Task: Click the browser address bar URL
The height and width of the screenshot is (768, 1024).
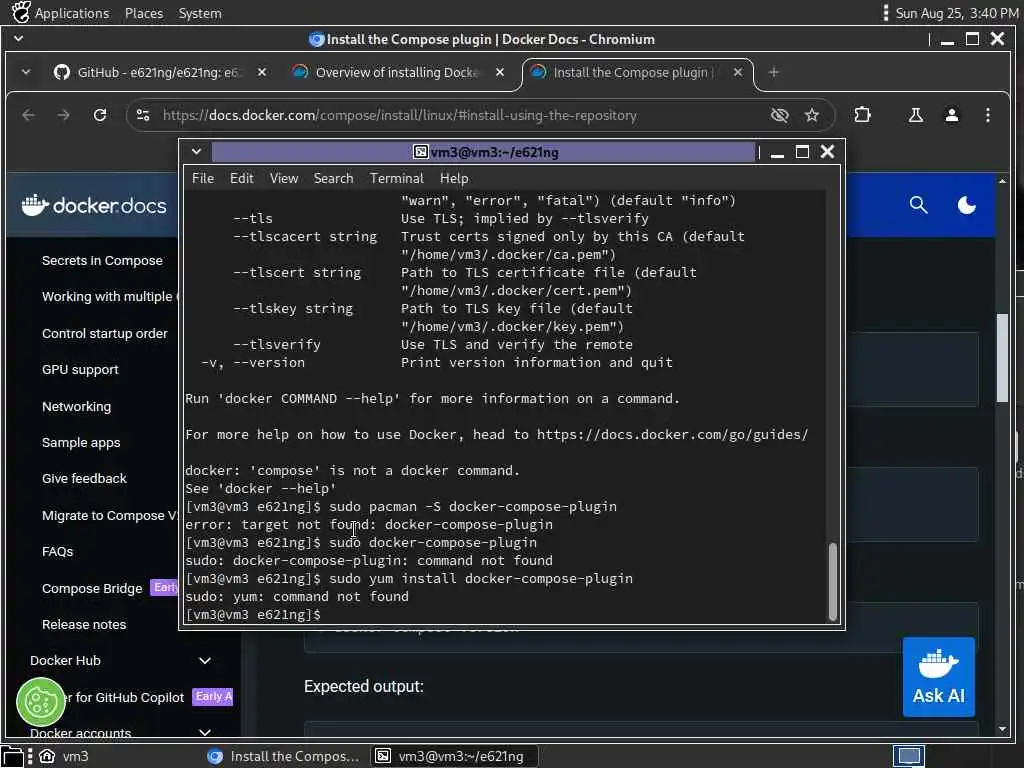Action: [x=400, y=116]
